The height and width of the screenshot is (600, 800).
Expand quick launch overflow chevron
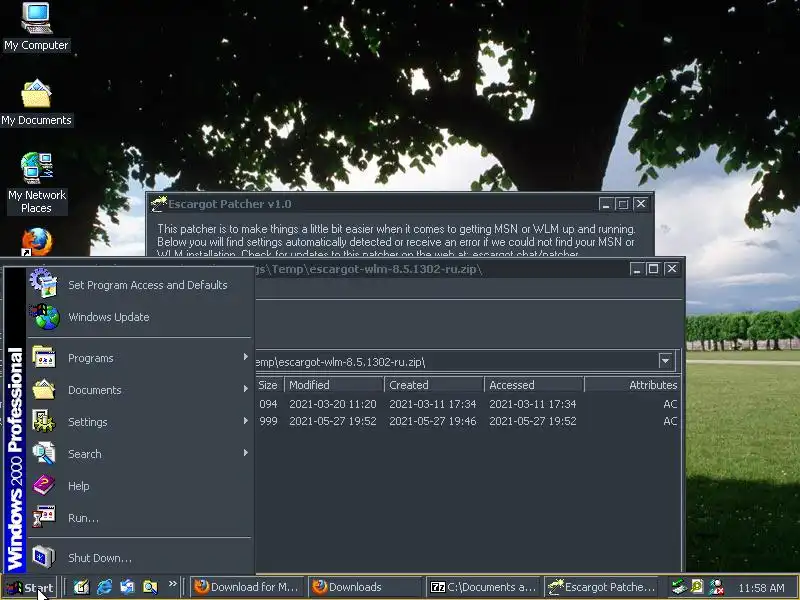click(172, 583)
